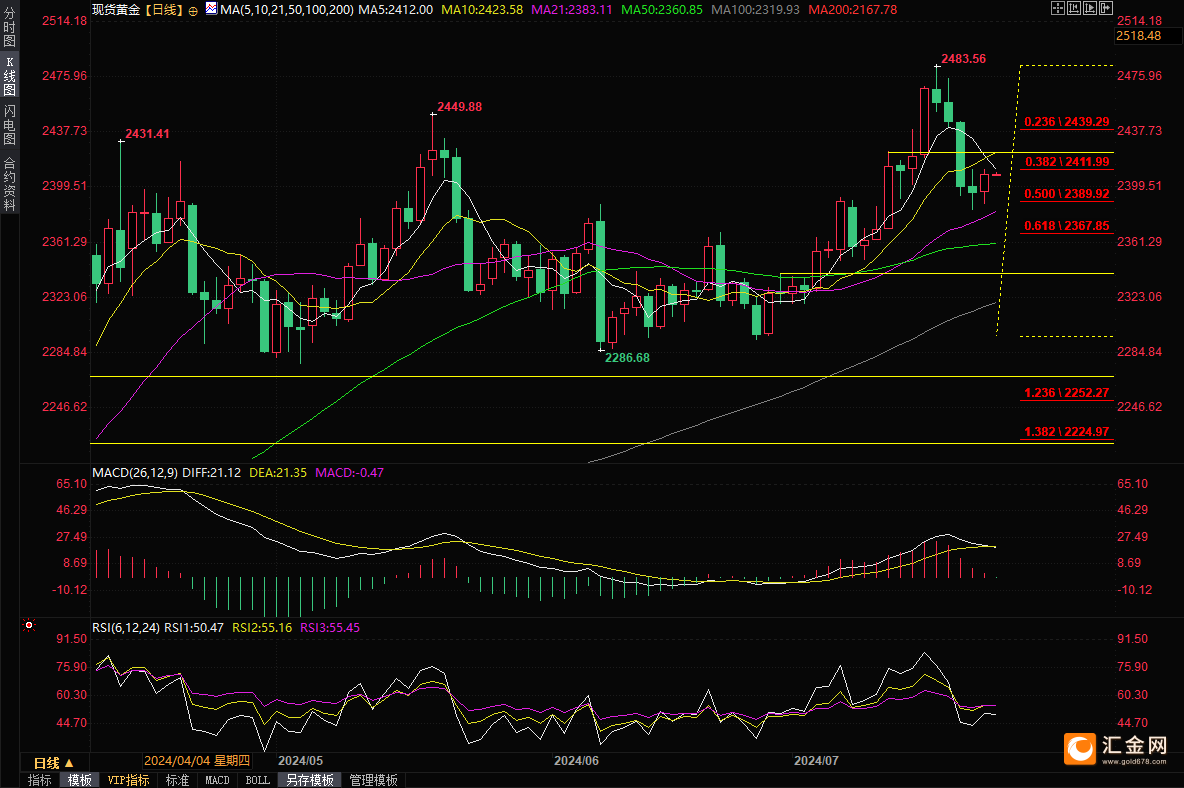Click the export/exit panel icon
1184x788 pixels.
pyautogui.click(x=1105, y=8)
